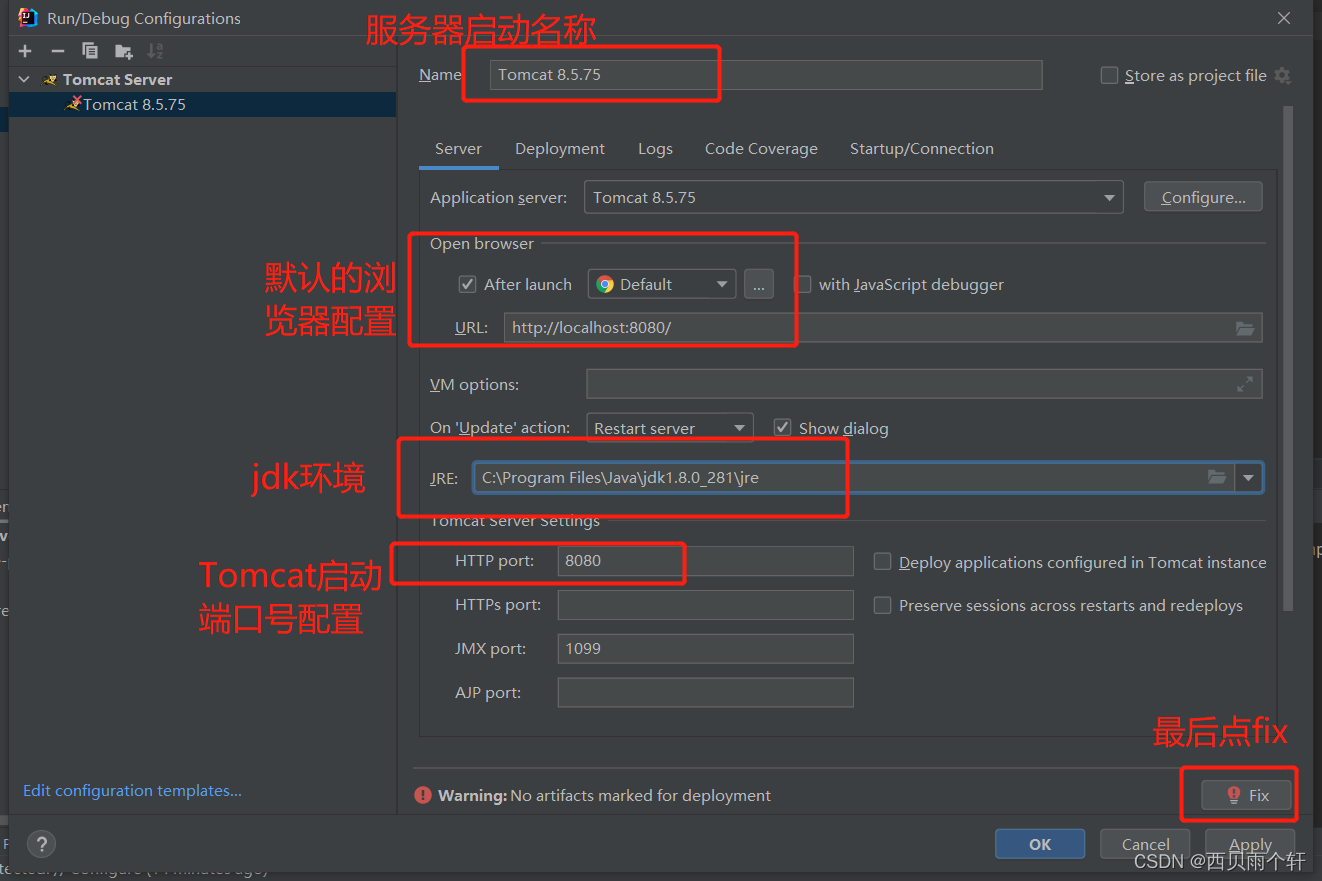Viewport: 1322px width, 881px height.
Task: Click the IntelliJ dialog title icon
Action: pyautogui.click(x=28, y=18)
